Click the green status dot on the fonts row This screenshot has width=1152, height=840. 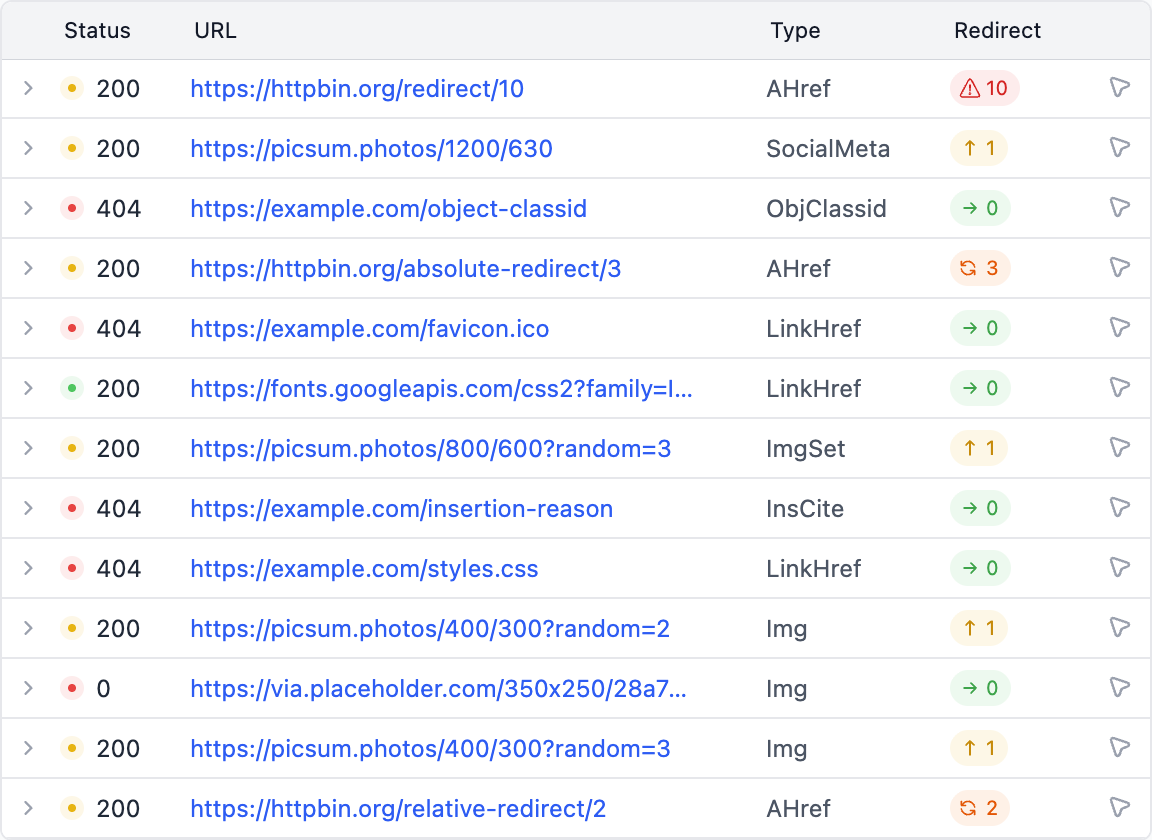click(x=71, y=388)
